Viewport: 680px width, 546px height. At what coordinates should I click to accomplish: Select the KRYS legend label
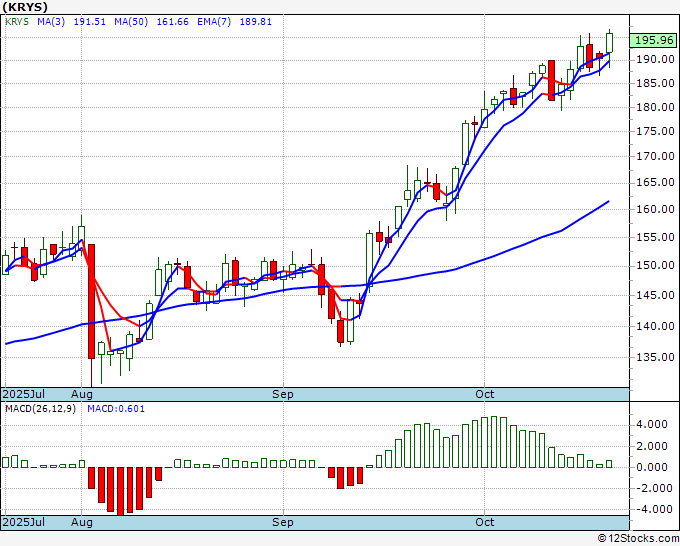[x=17, y=22]
